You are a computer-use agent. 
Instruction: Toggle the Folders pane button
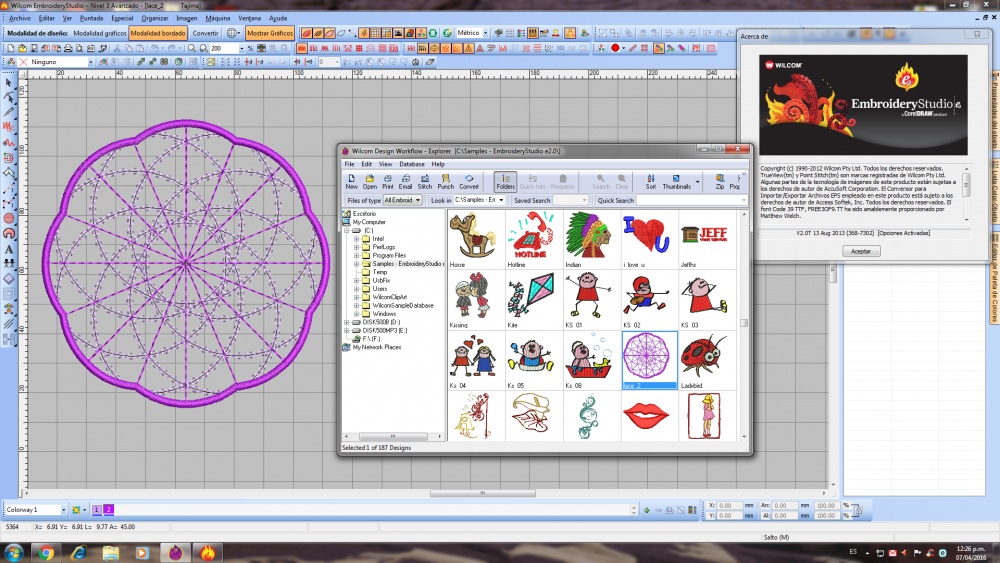coord(505,180)
